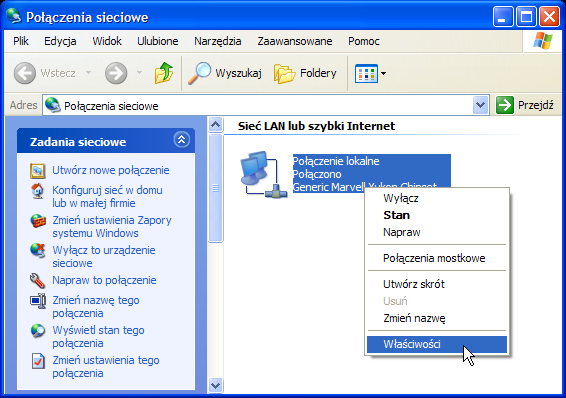Open the forward history dropdown arrow

click(139, 73)
